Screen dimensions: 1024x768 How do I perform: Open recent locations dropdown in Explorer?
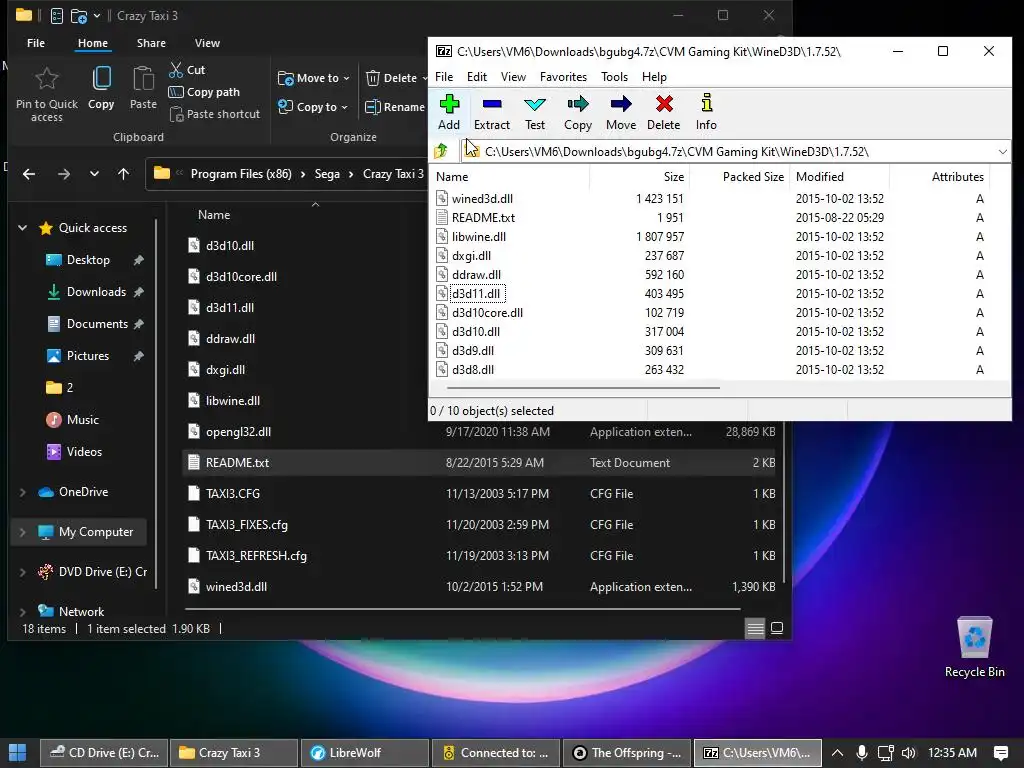(94, 174)
